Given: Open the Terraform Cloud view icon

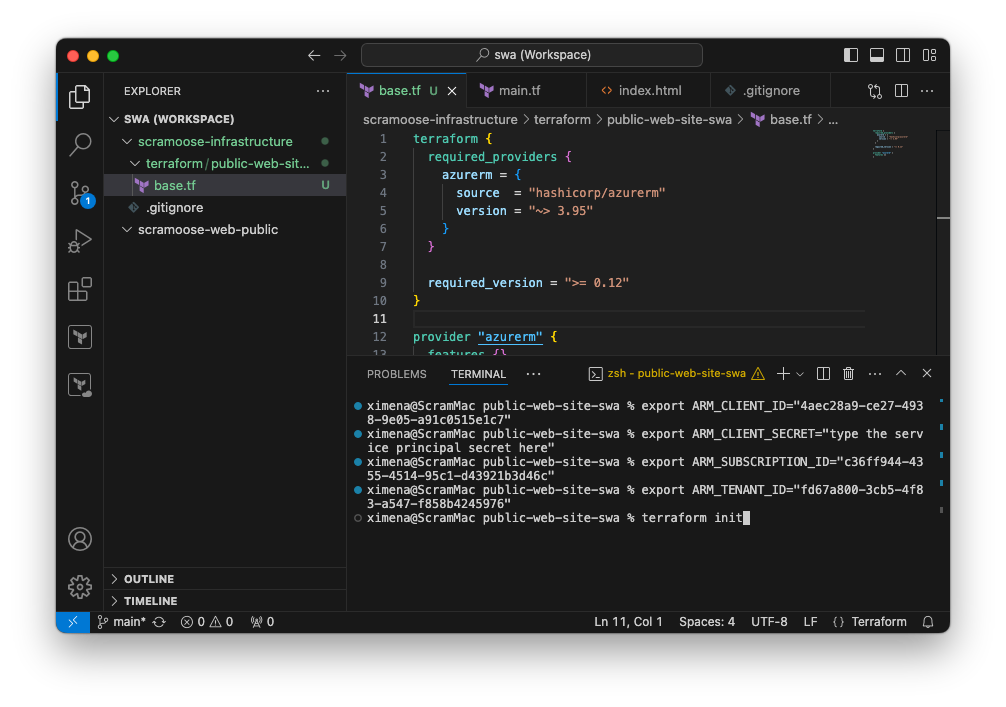Looking at the screenshot, I should point(80,385).
